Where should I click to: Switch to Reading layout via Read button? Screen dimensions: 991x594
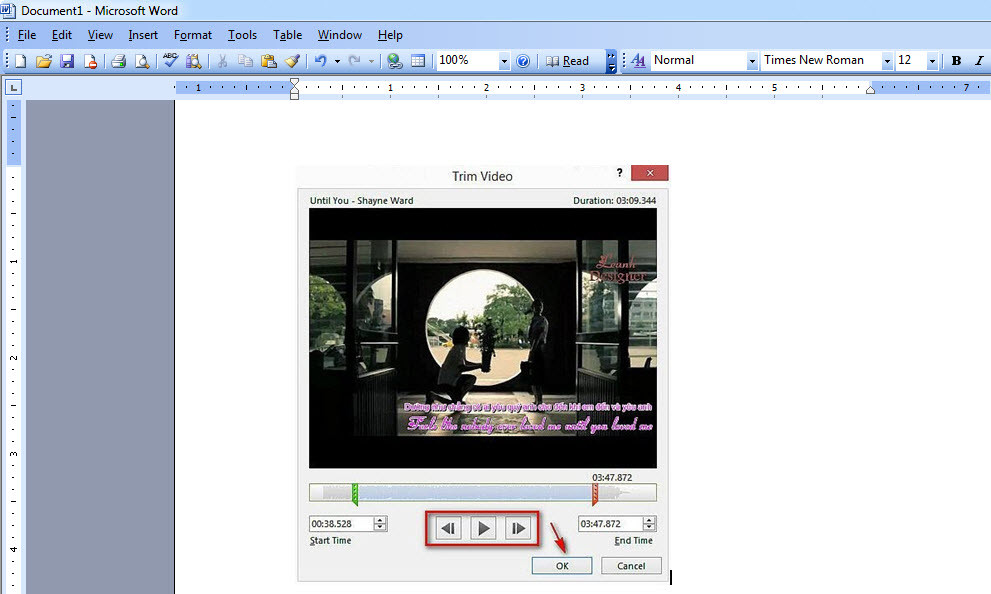click(x=567, y=61)
